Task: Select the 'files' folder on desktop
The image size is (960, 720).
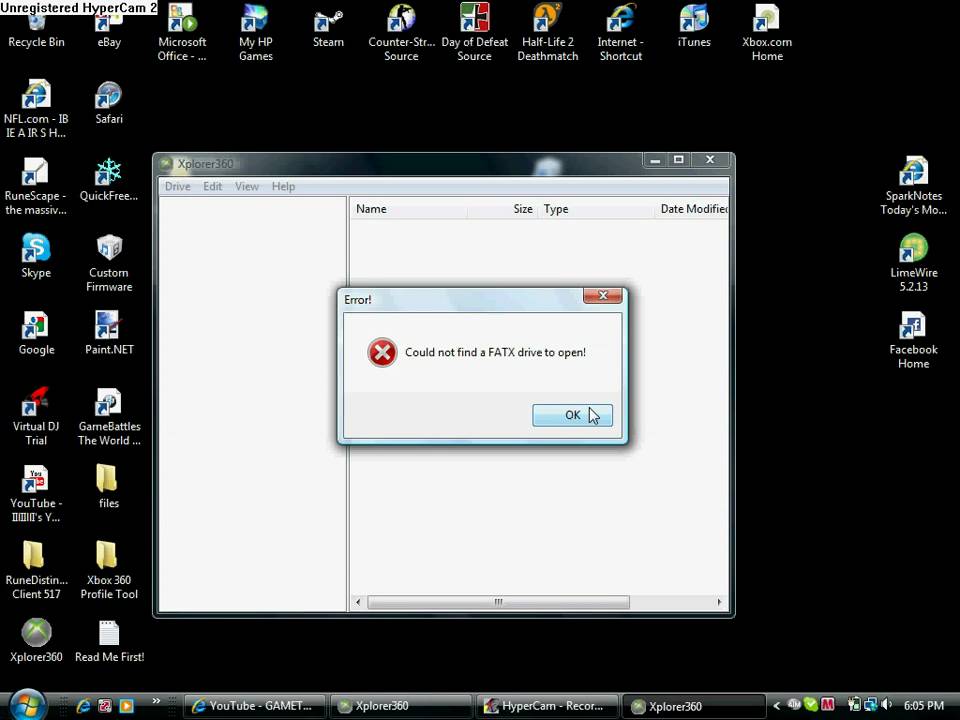Action: [108, 487]
